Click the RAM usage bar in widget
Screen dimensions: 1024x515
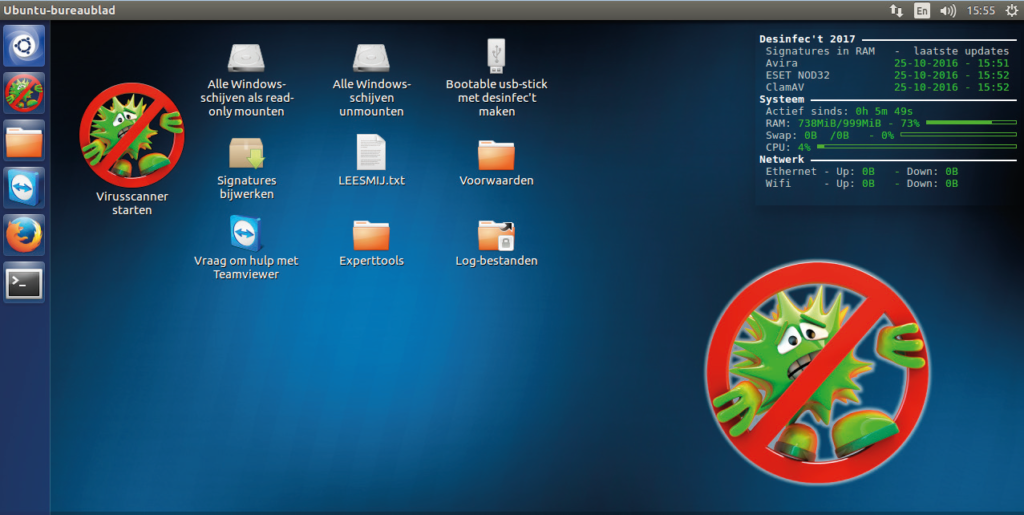(x=971, y=123)
